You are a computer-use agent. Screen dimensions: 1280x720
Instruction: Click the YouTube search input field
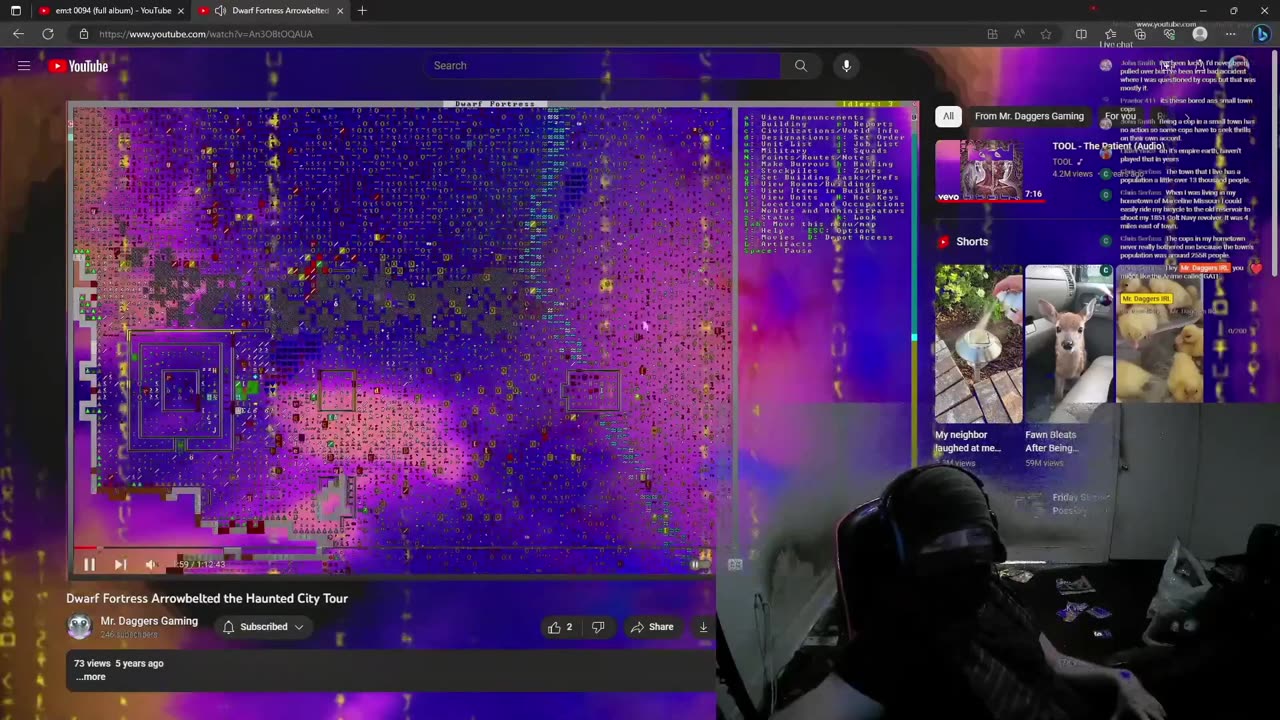pyautogui.click(x=602, y=65)
